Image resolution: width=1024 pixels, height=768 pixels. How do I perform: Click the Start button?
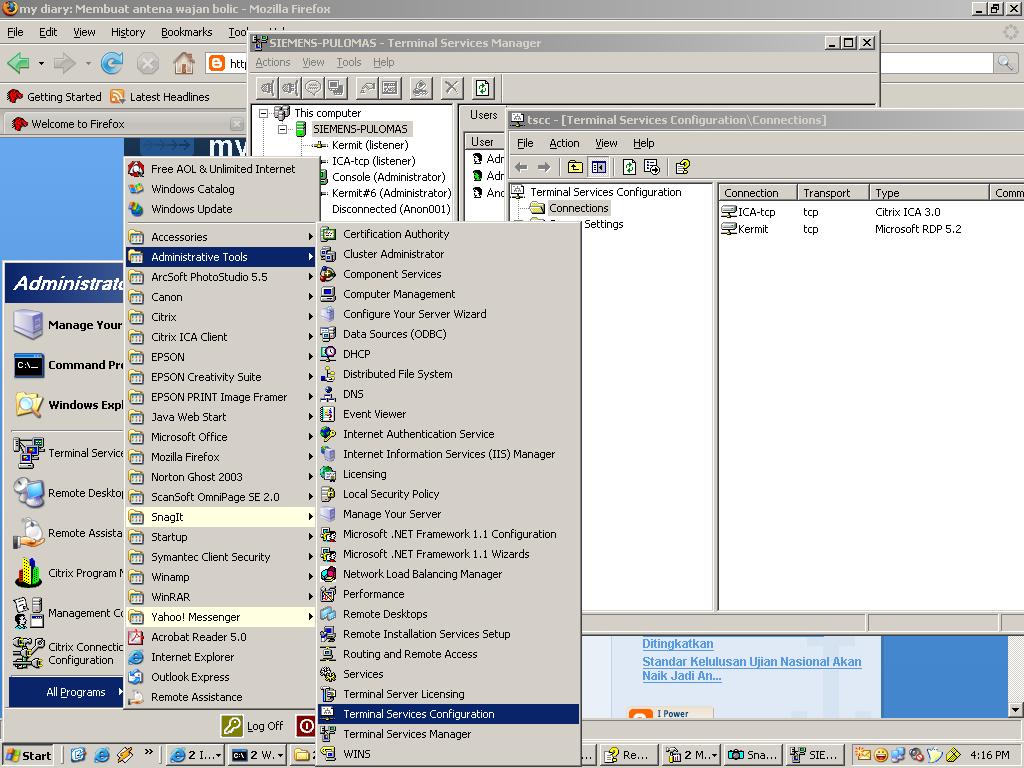tap(28, 755)
